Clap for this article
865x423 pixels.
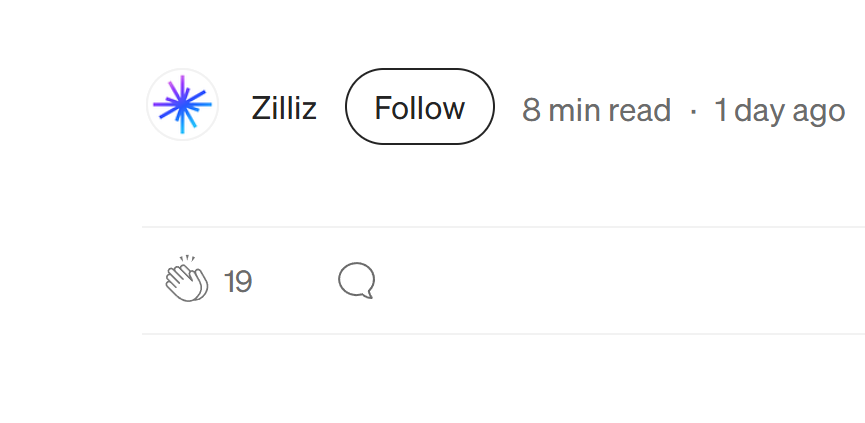[185, 280]
